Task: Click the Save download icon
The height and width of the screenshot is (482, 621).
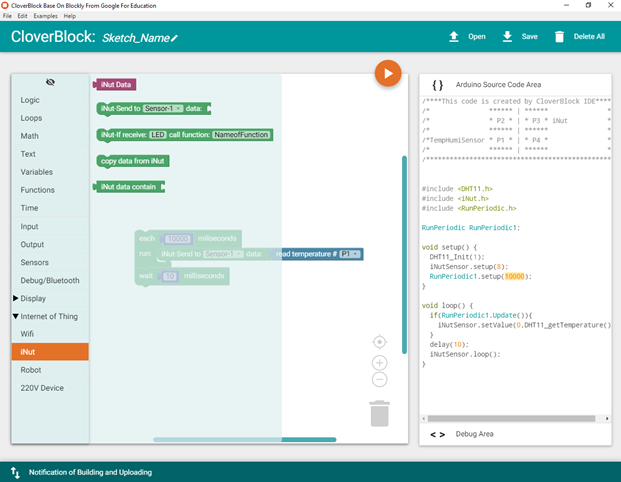Action: click(x=507, y=37)
